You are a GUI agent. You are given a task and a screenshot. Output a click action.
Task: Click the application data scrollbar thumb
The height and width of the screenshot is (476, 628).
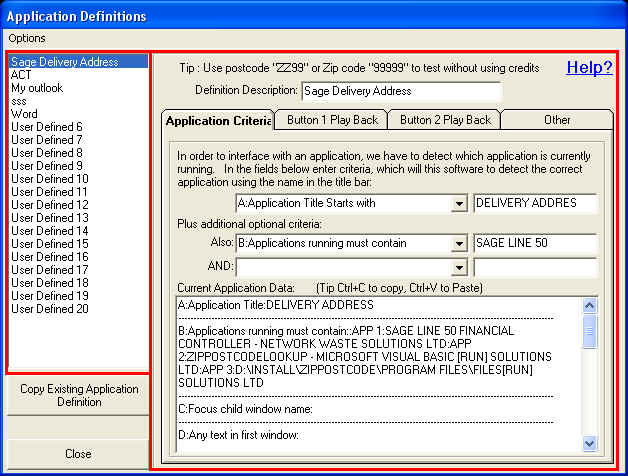589,331
